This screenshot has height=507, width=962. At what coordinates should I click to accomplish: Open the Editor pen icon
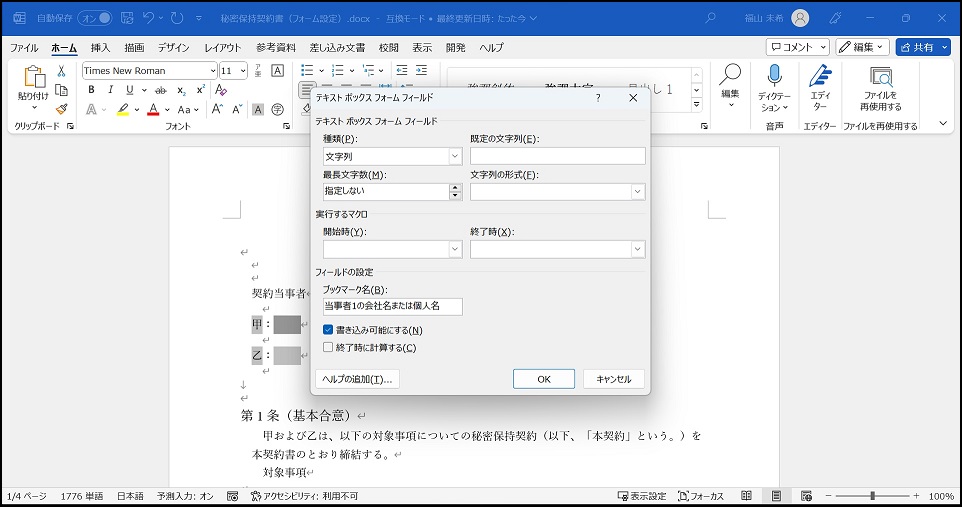(820, 76)
